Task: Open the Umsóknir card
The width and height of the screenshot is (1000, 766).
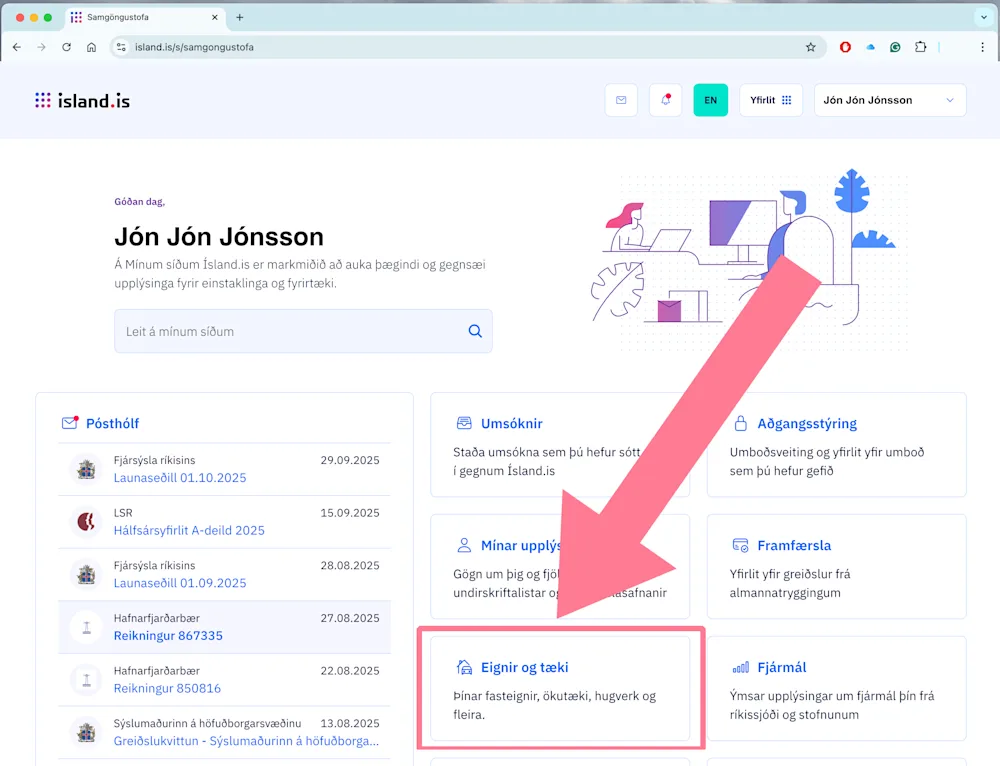Action: (x=560, y=445)
